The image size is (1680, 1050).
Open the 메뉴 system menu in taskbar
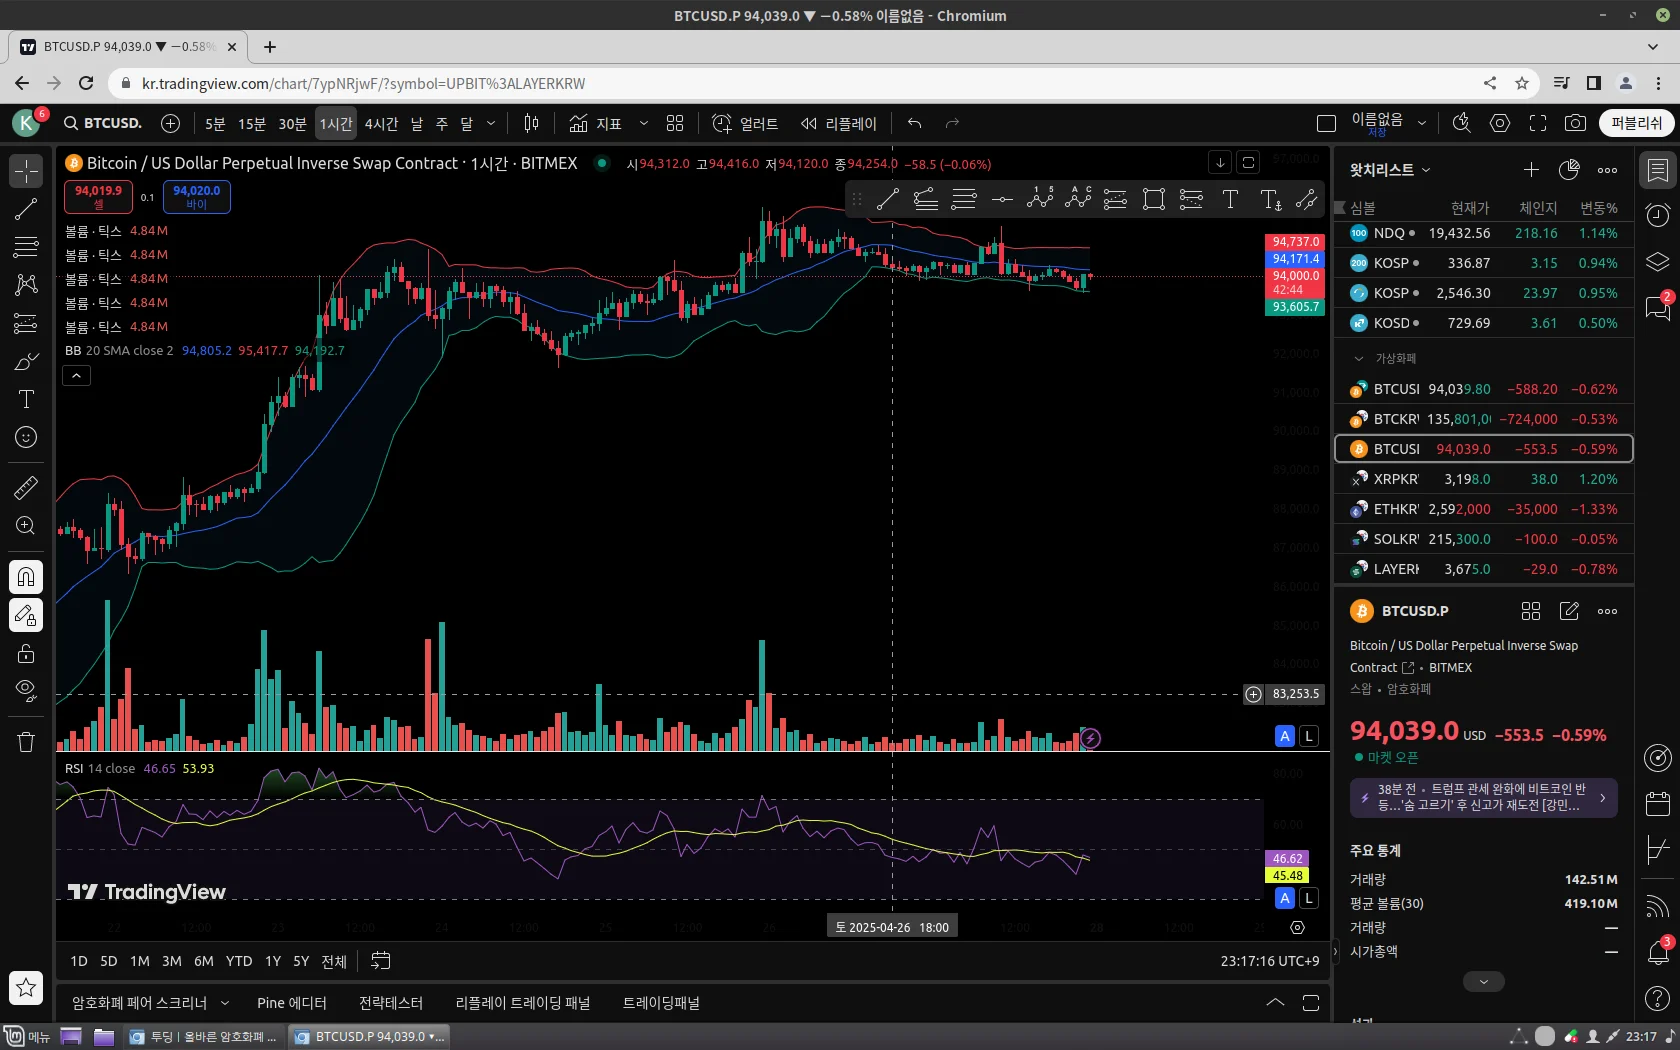[27, 1036]
